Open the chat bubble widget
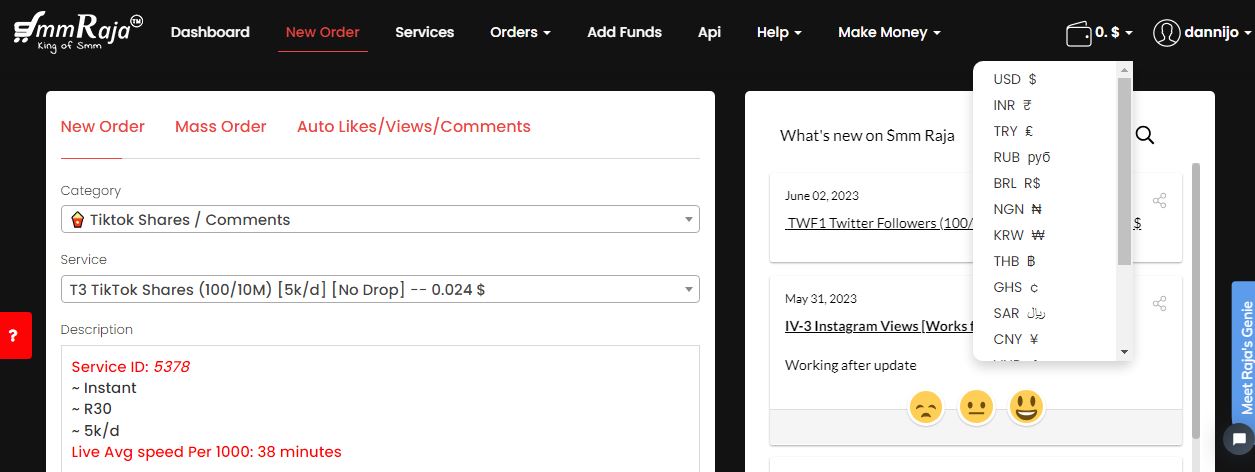The image size is (1255, 472). tap(1238, 438)
